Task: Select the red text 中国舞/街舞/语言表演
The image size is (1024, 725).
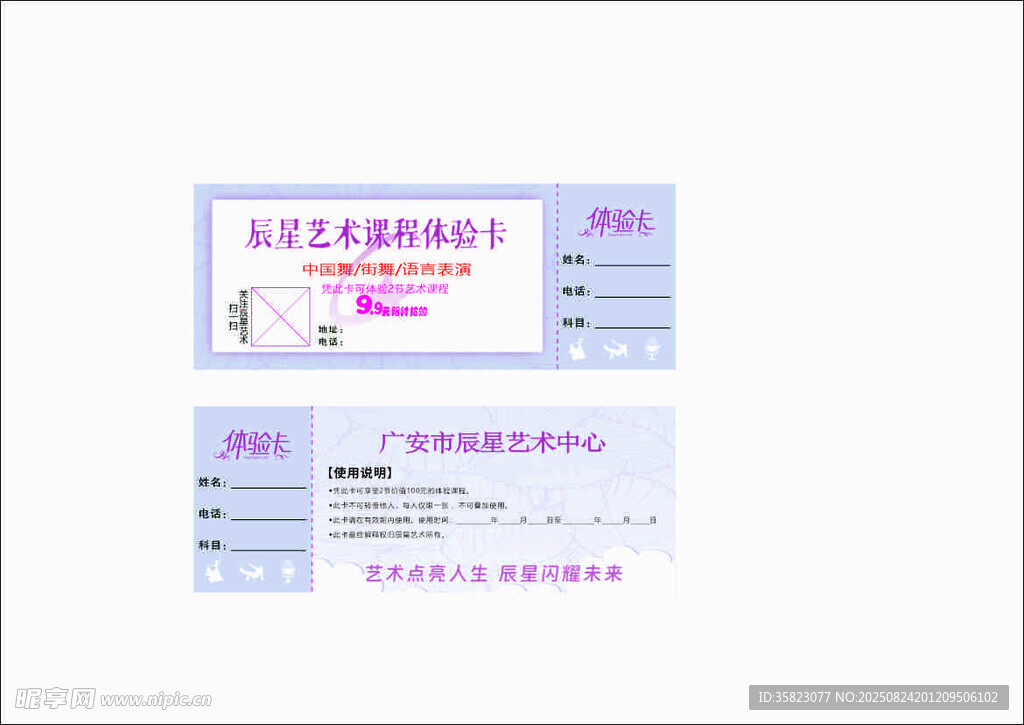Action: click(x=386, y=270)
